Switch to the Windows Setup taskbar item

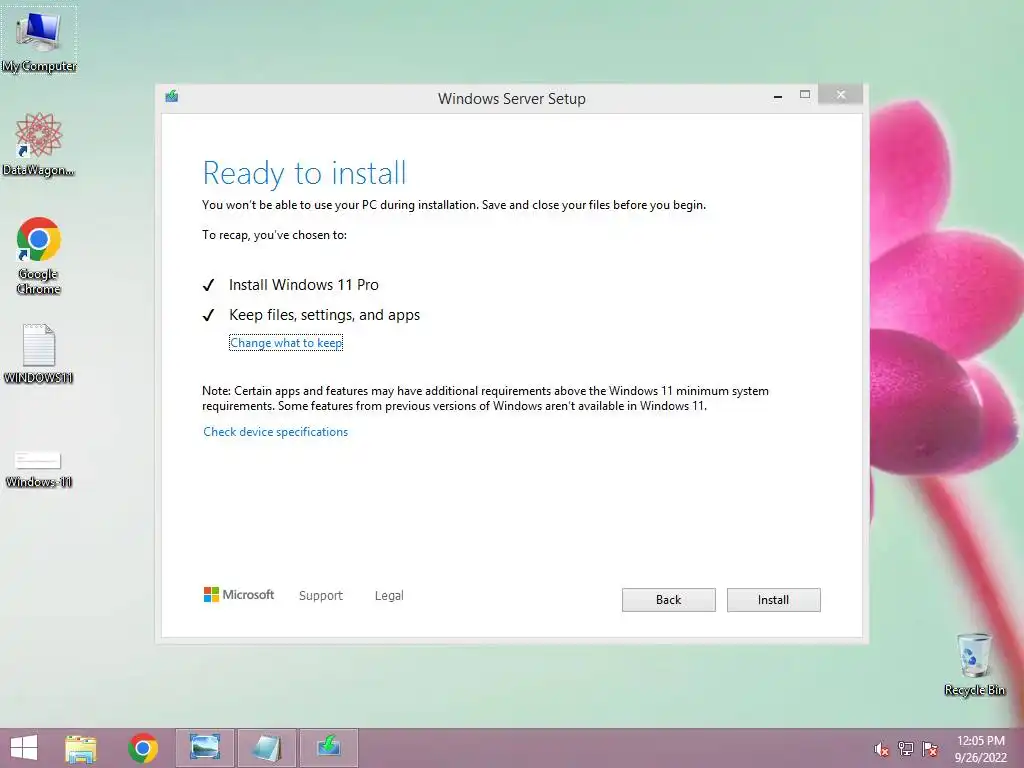point(328,748)
